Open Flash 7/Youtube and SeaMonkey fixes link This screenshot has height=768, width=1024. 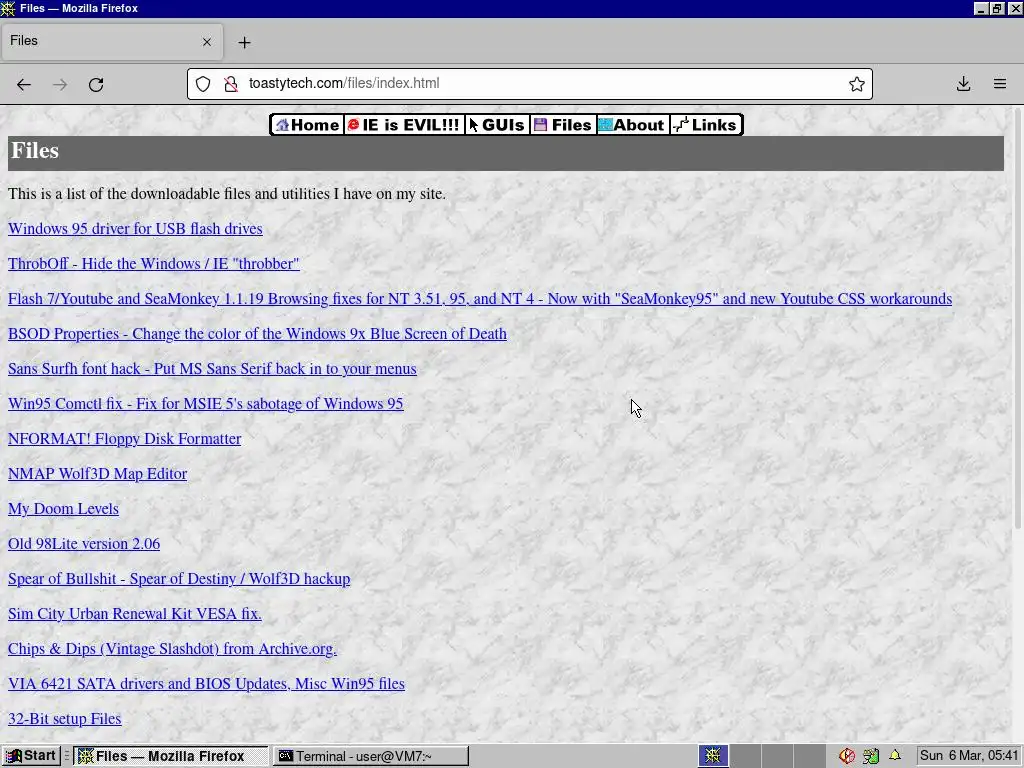pyautogui.click(x=480, y=298)
